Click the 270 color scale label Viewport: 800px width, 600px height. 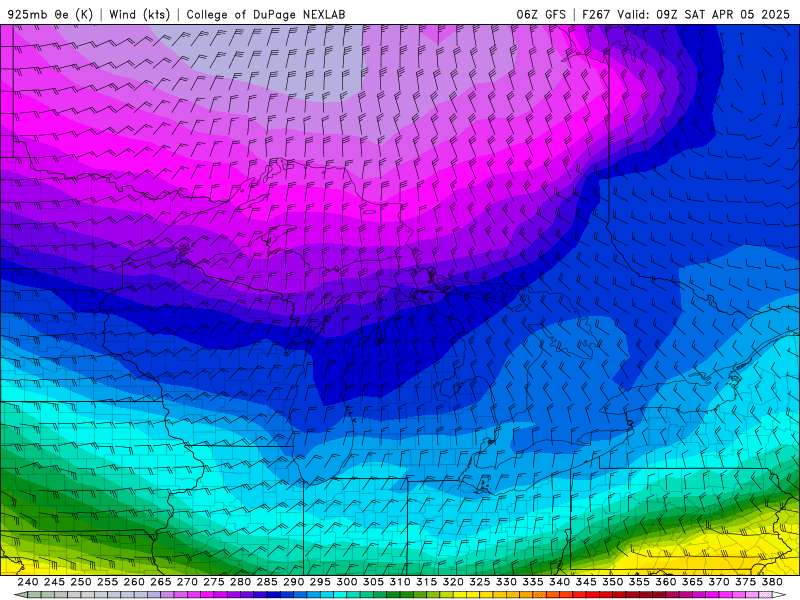187,582
